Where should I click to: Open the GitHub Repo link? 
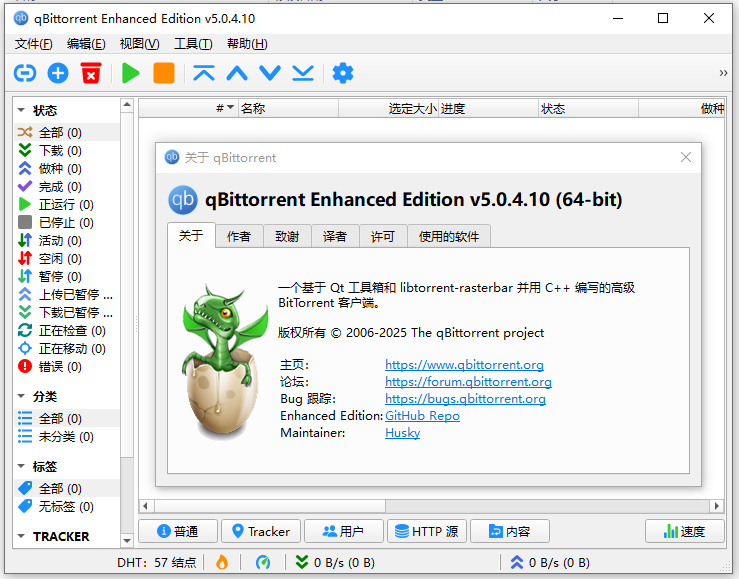tap(422, 416)
